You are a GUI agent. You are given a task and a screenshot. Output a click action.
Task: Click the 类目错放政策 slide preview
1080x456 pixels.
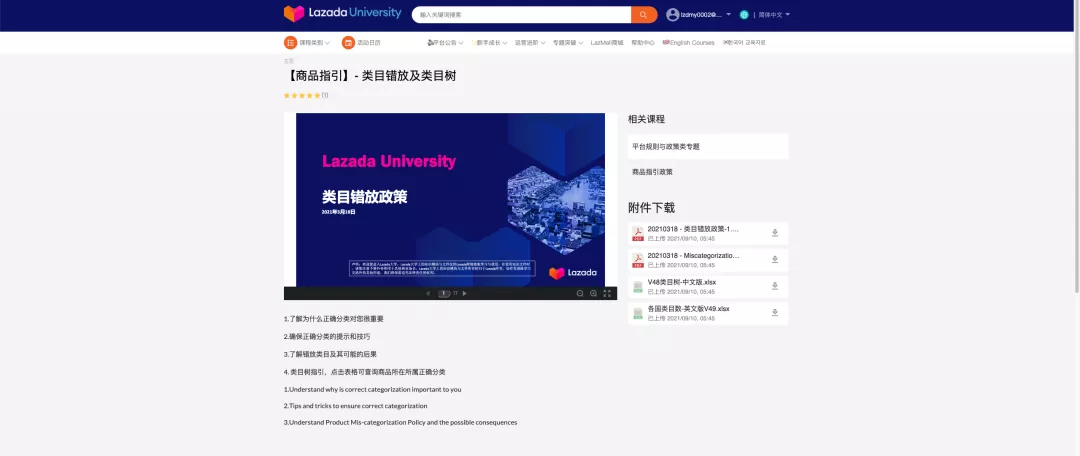click(450, 200)
